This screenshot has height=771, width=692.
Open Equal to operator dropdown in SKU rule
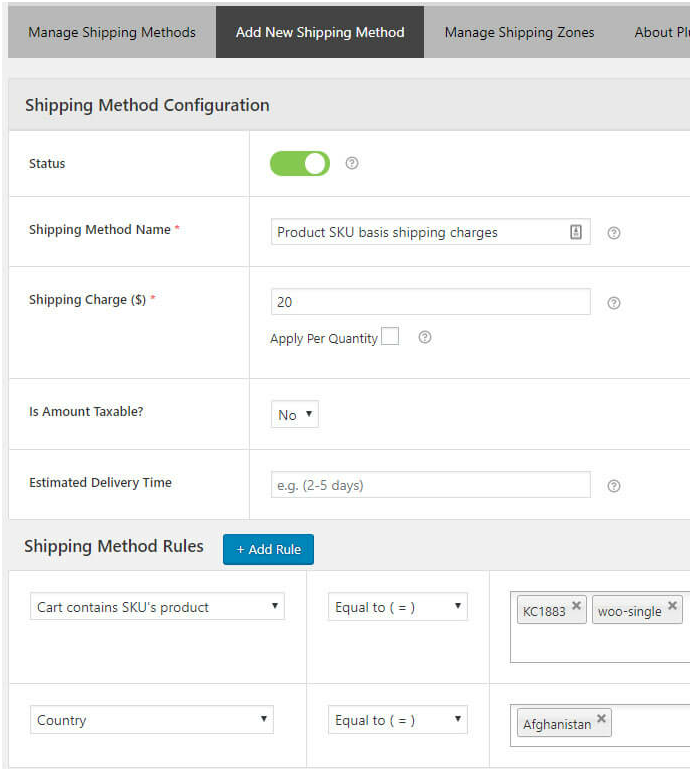(x=398, y=607)
